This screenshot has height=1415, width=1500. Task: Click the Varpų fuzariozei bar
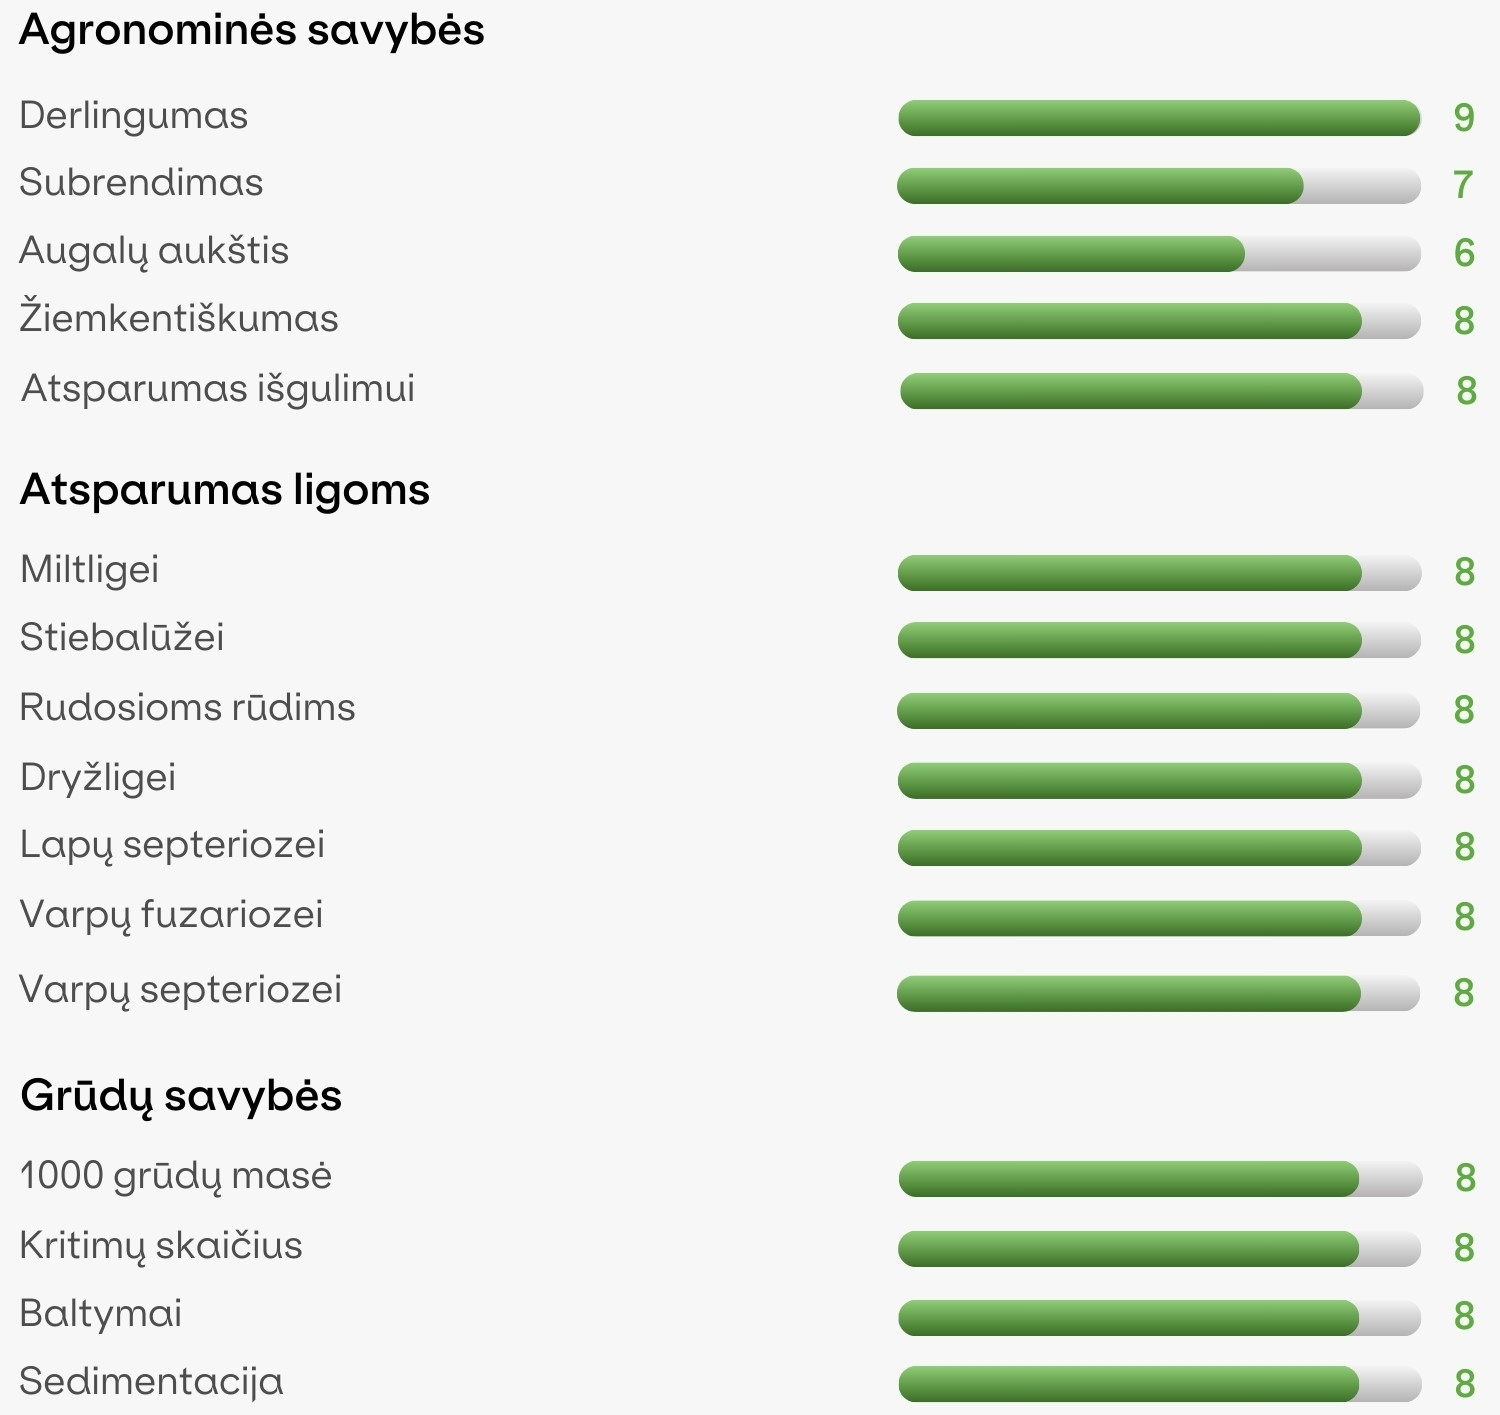point(1159,918)
